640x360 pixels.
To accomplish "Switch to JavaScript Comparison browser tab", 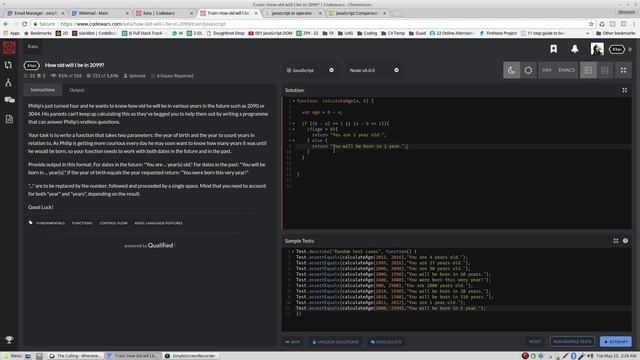I will point(357,13).
